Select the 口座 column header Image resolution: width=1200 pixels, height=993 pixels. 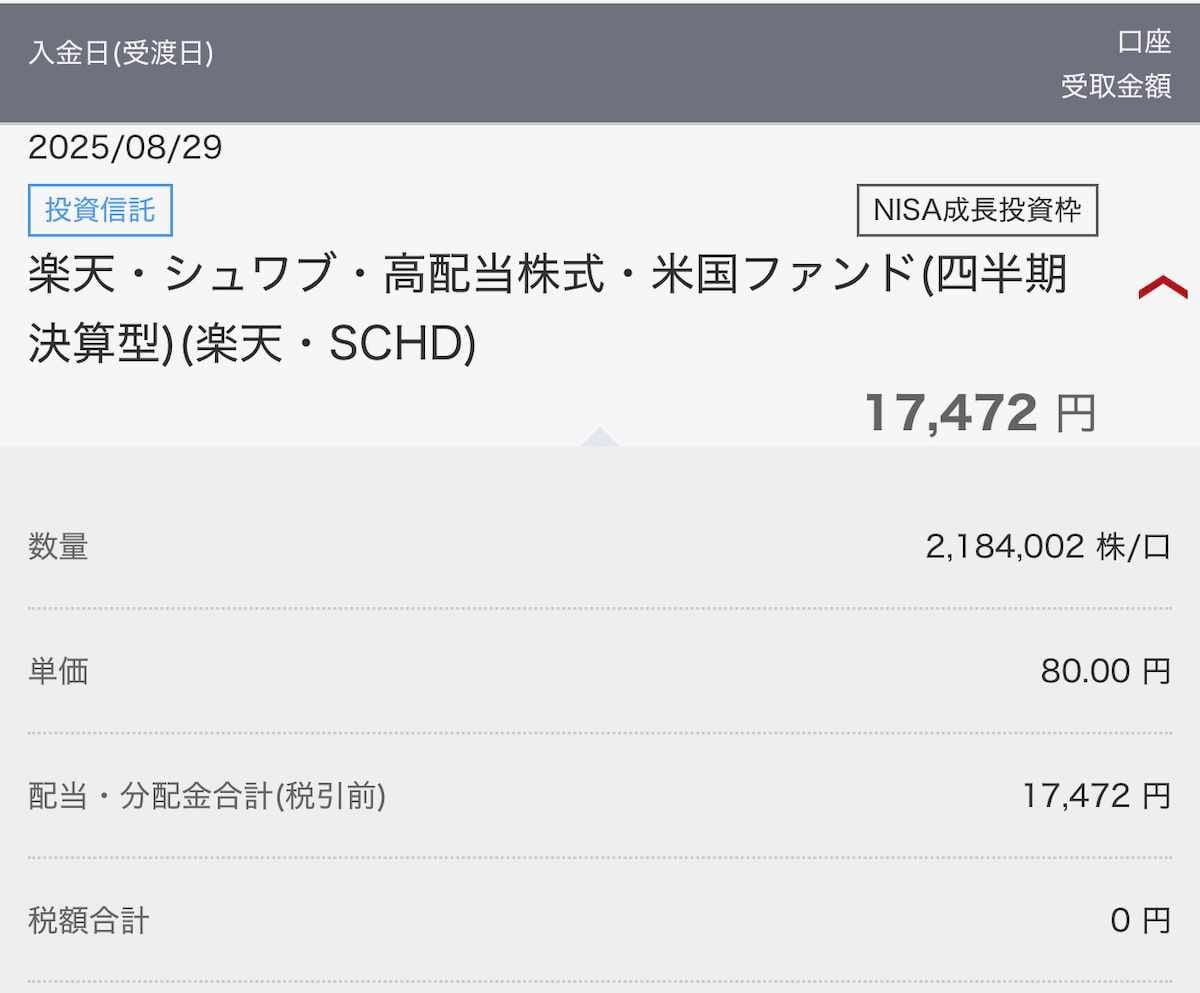pos(1144,42)
